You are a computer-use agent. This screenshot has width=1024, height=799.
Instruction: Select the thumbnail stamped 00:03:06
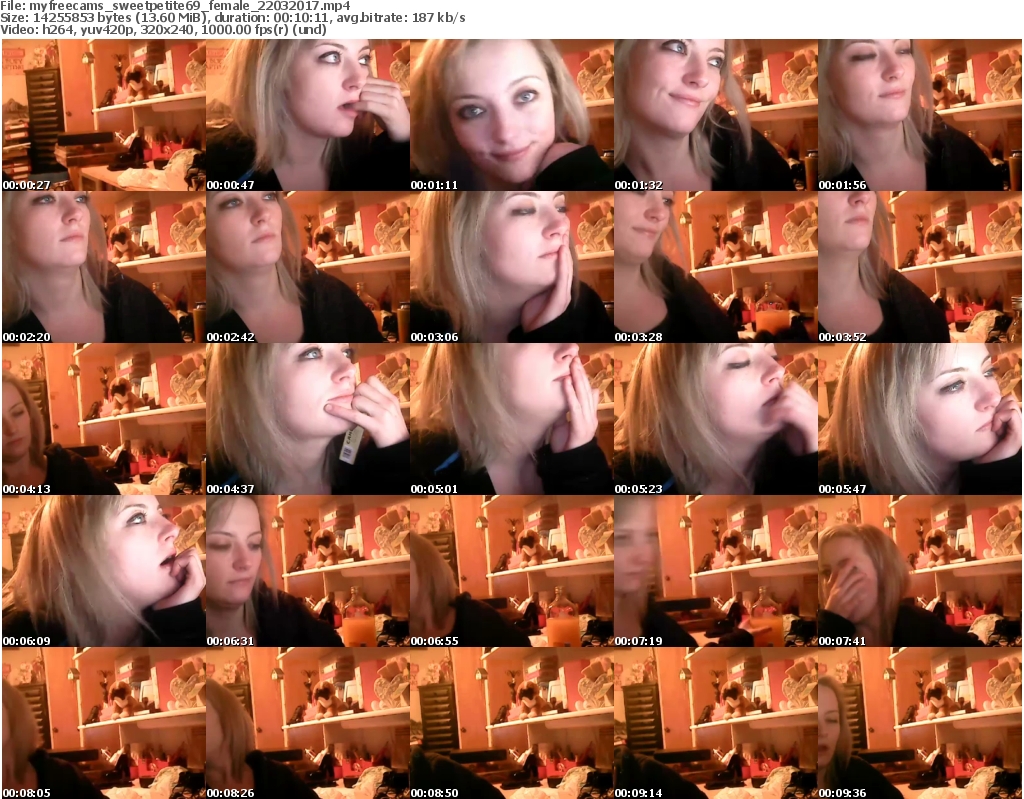coord(512,267)
